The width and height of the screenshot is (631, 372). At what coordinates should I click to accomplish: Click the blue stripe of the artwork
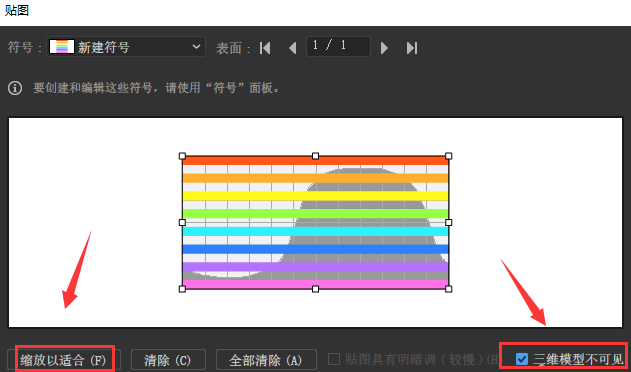click(x=316, y=249)
